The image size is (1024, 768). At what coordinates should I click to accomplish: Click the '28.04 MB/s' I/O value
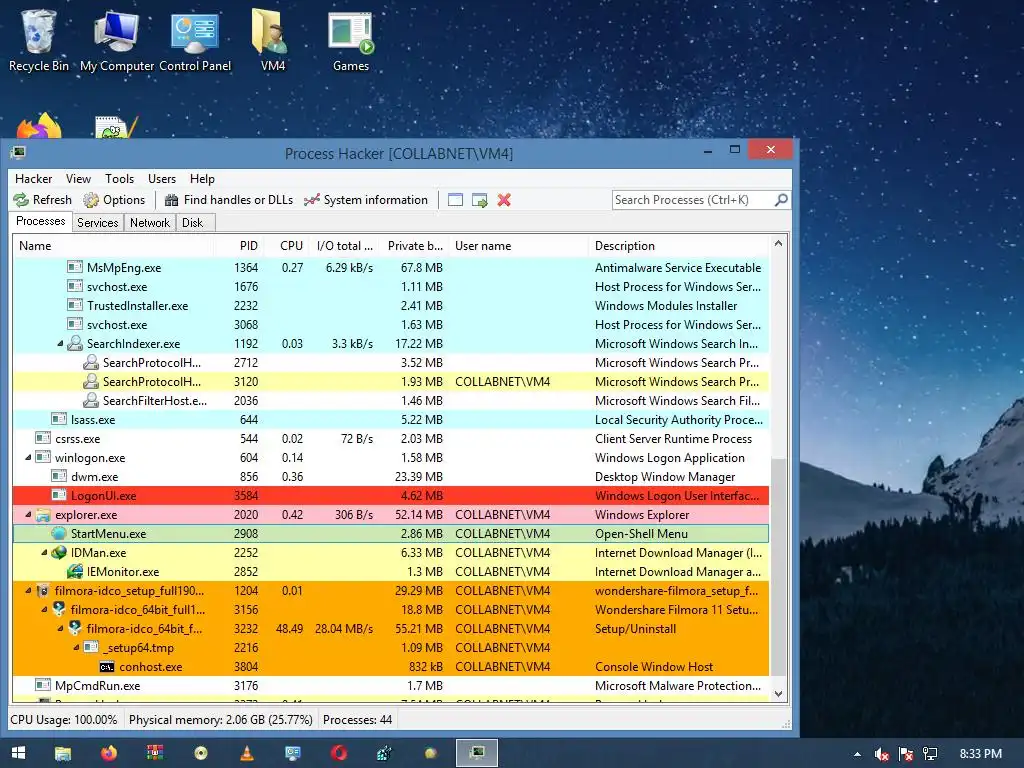(x=344, y=628)
